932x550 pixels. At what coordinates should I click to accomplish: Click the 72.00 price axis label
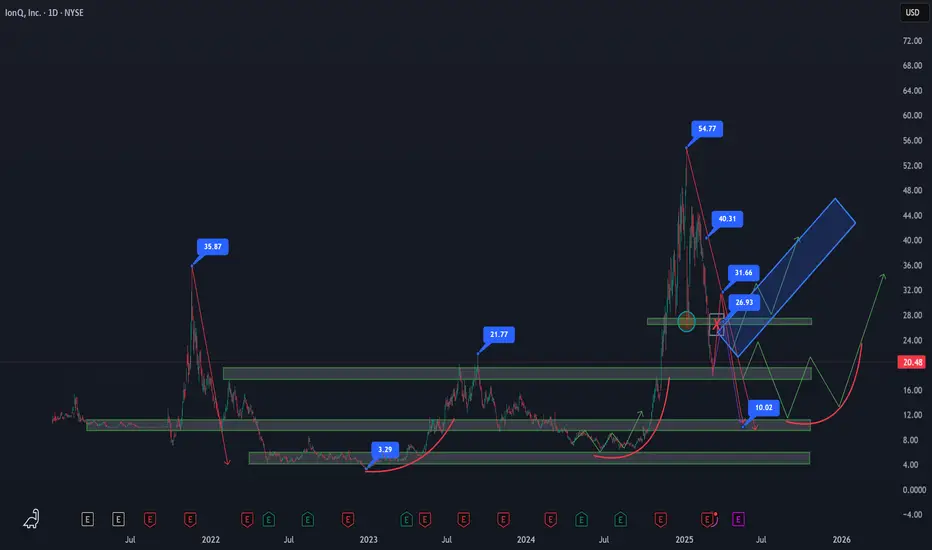click(912, 40)
